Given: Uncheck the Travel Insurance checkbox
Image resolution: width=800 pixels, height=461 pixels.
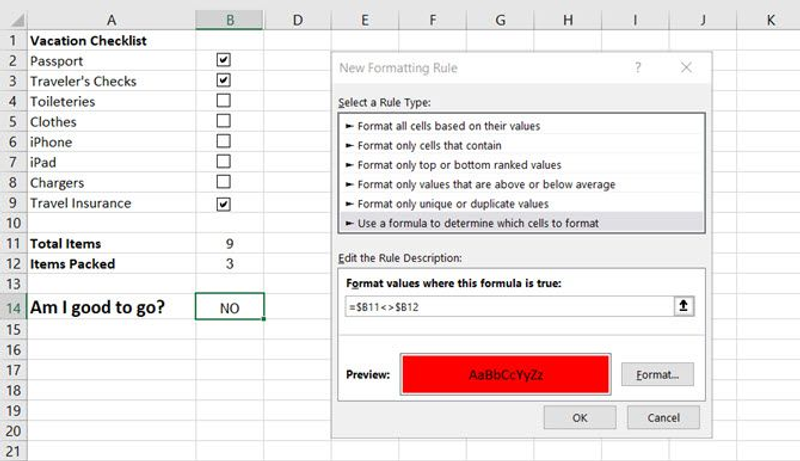Looking at the screenshot, I should pyautogui.click(x=224, y=203).
